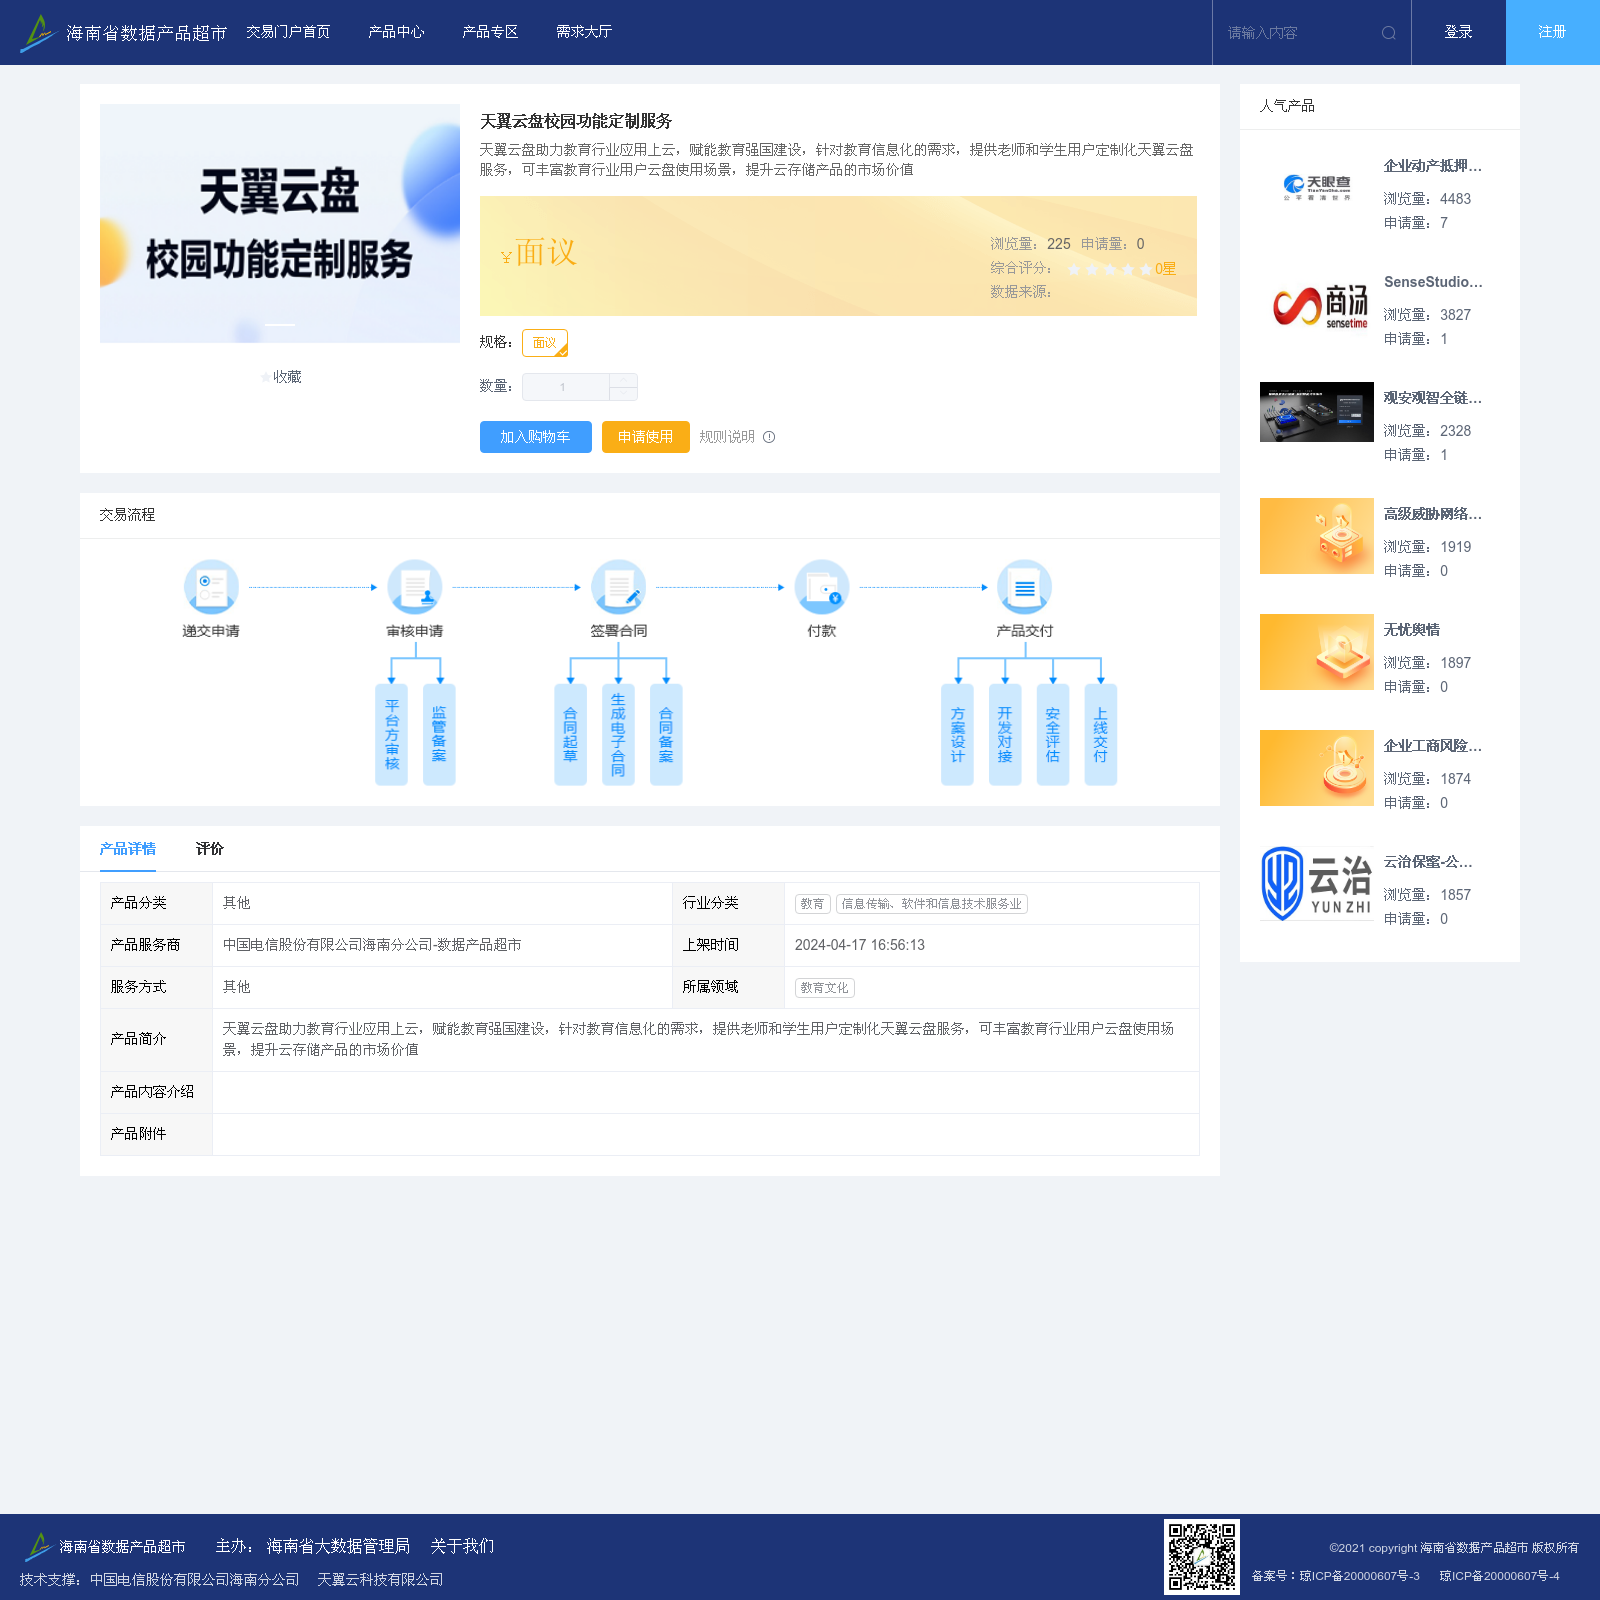Image resolution: width=1600 pixels, height=1600 pixels.
Task: Click the 天翼云科技有限公司 footer text
Action: click(x=380, y=1580)
